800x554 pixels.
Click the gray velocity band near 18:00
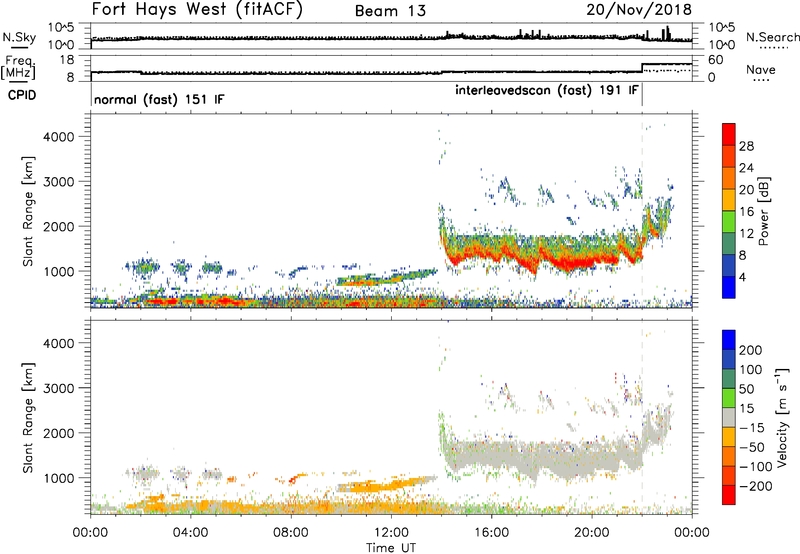click(543, 456)
